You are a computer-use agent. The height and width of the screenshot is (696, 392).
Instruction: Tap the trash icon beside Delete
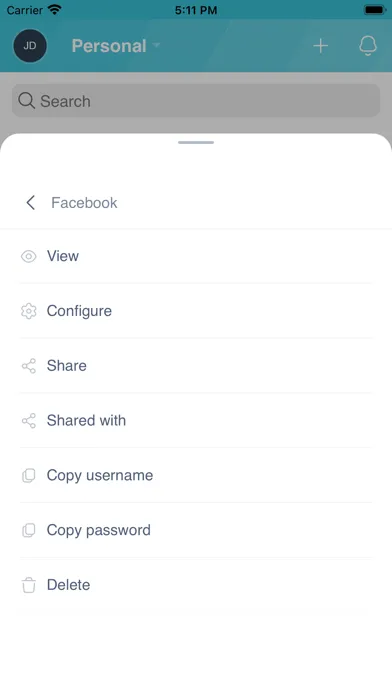tap(29, 585)
